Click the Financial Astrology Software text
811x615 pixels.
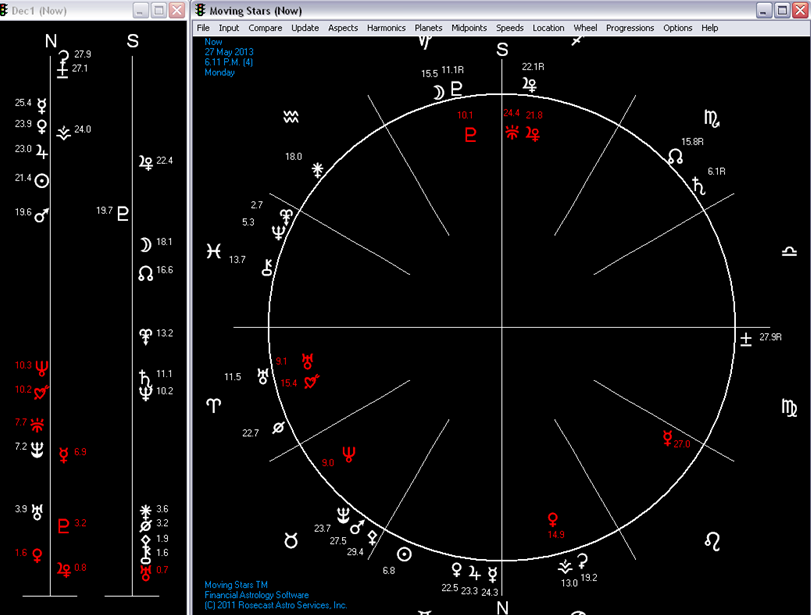pos(257,595)
